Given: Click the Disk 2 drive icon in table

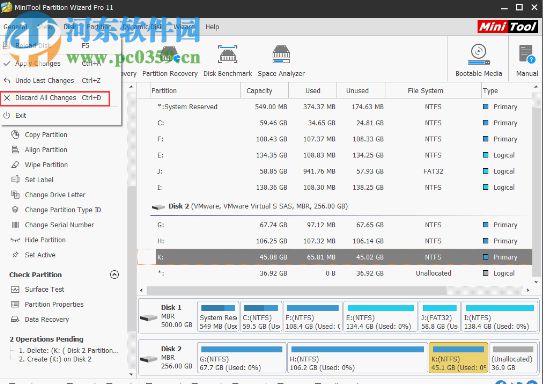Looking at the screenshot, I should point(158,207).
